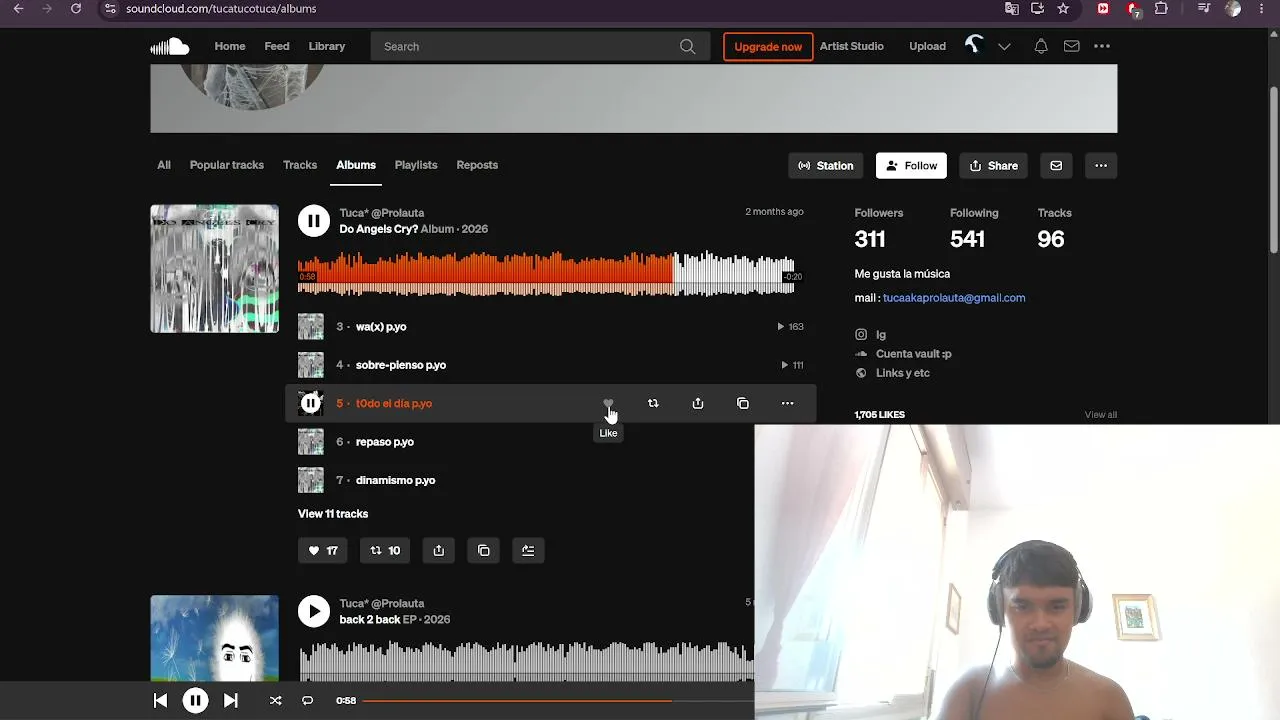
Task: View all 1,705 likes
Action: click(1101, 415)
